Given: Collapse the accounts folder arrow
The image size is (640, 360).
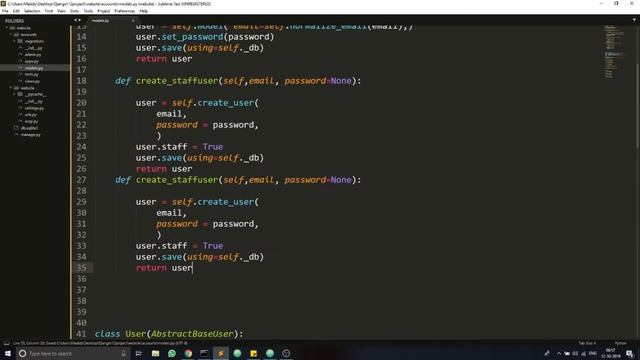Looking at the screenshot, I should pos(11,35).
